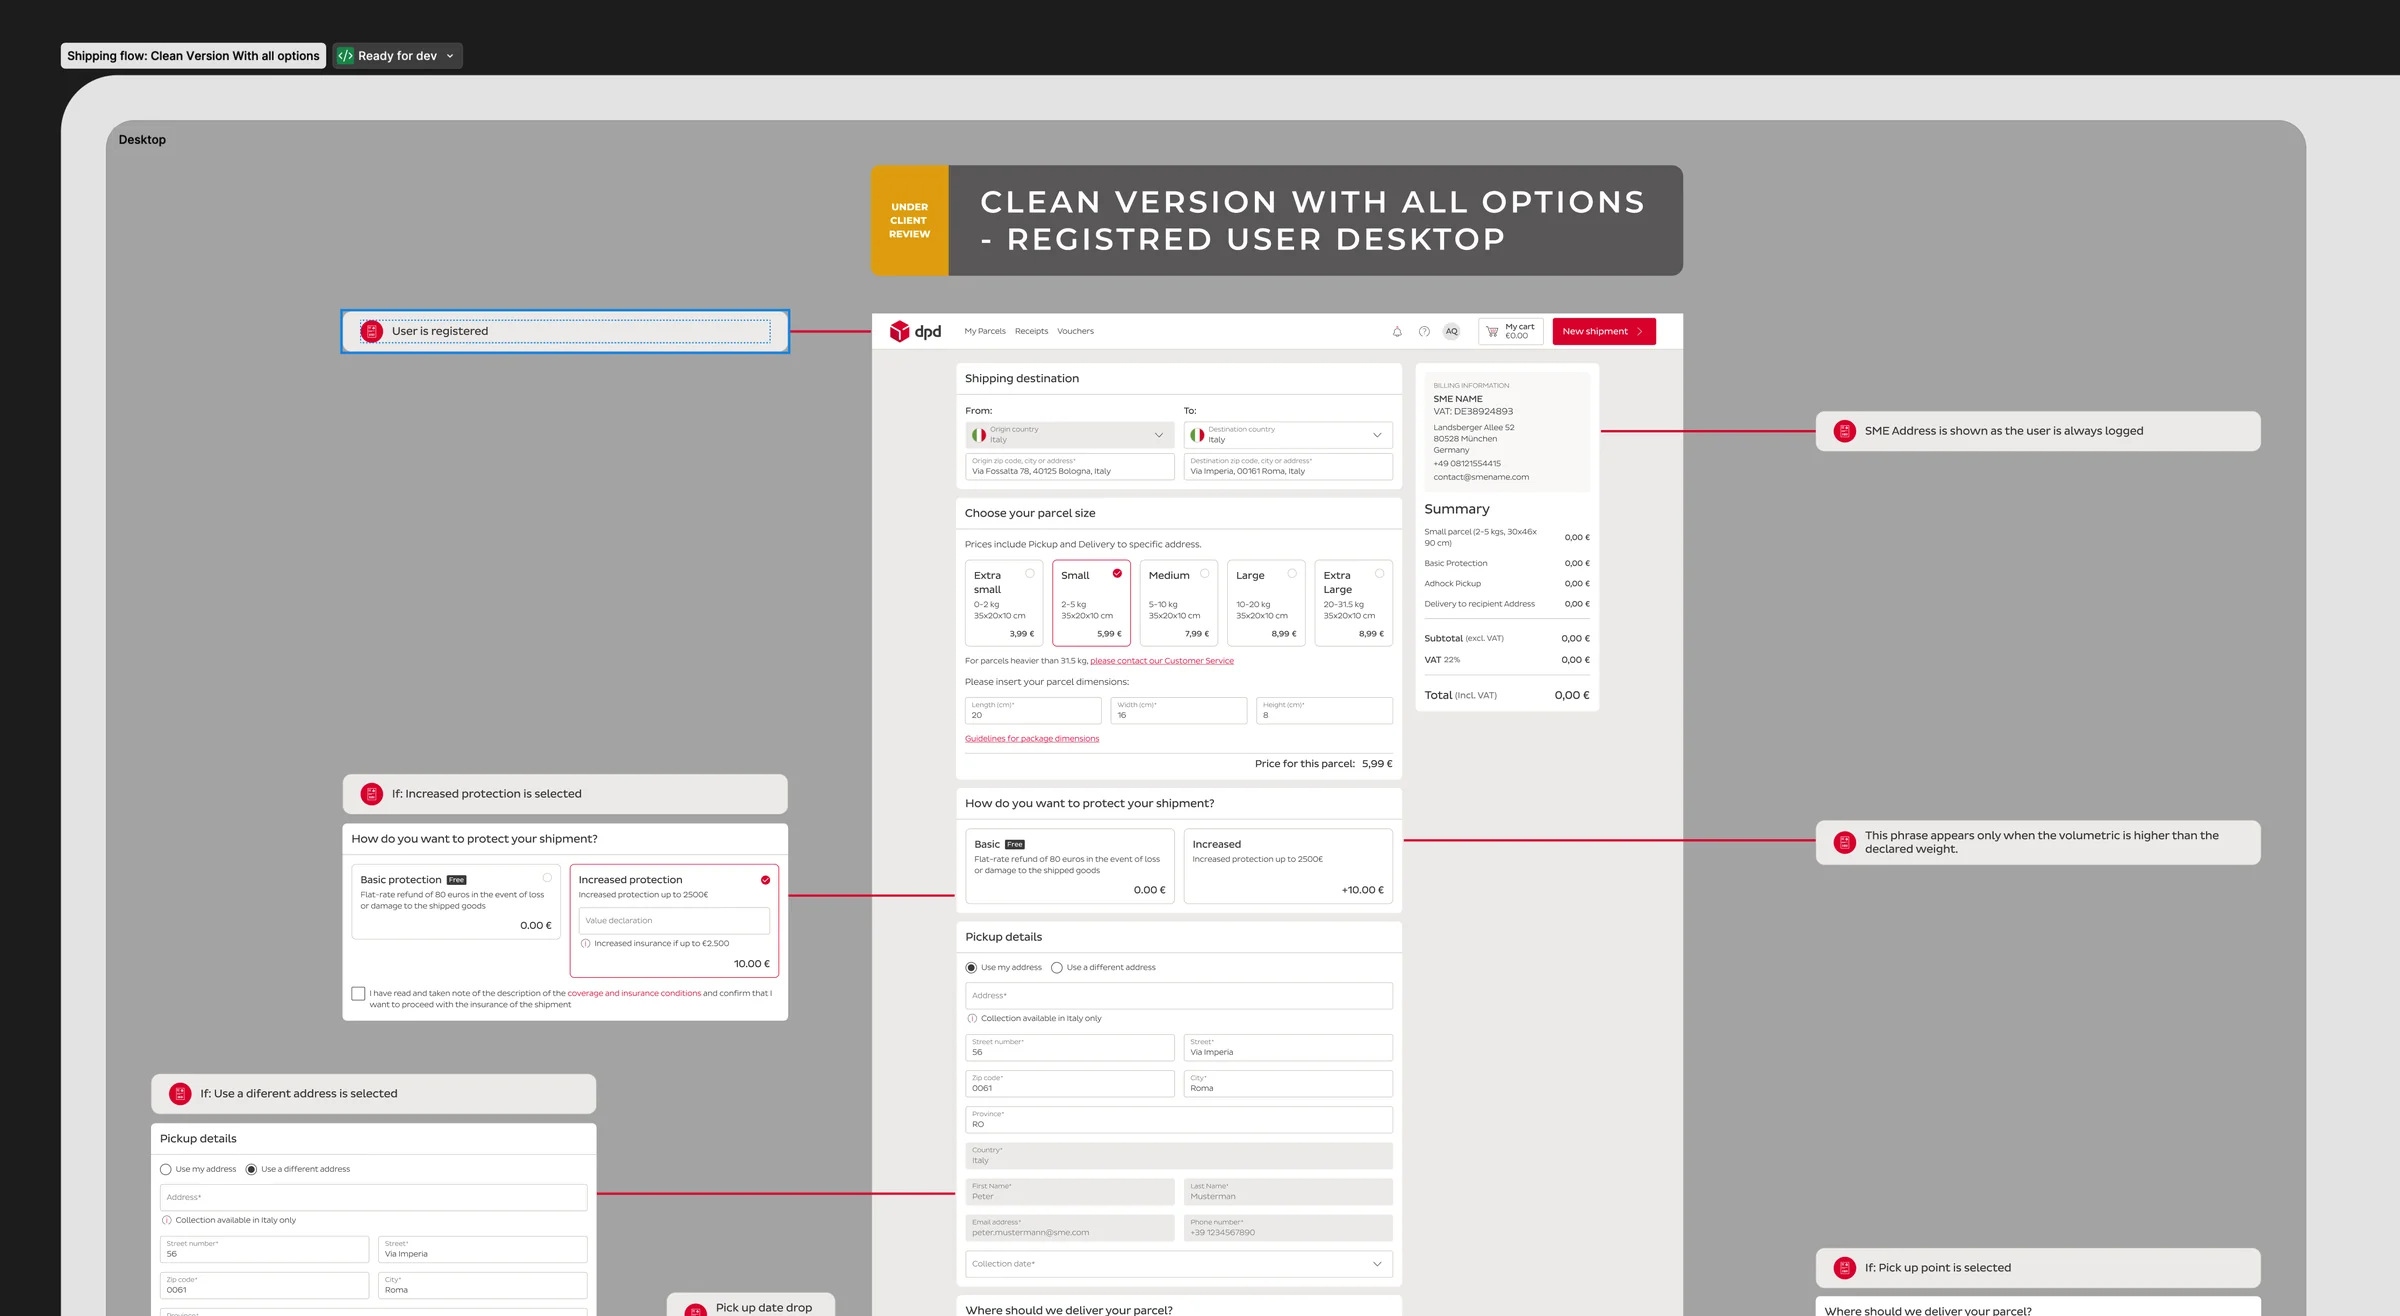Image resolution: width=2400 pixels, height=1316 pixels.
Task: Expand the Destination country dropdown
Action: 1377,435
